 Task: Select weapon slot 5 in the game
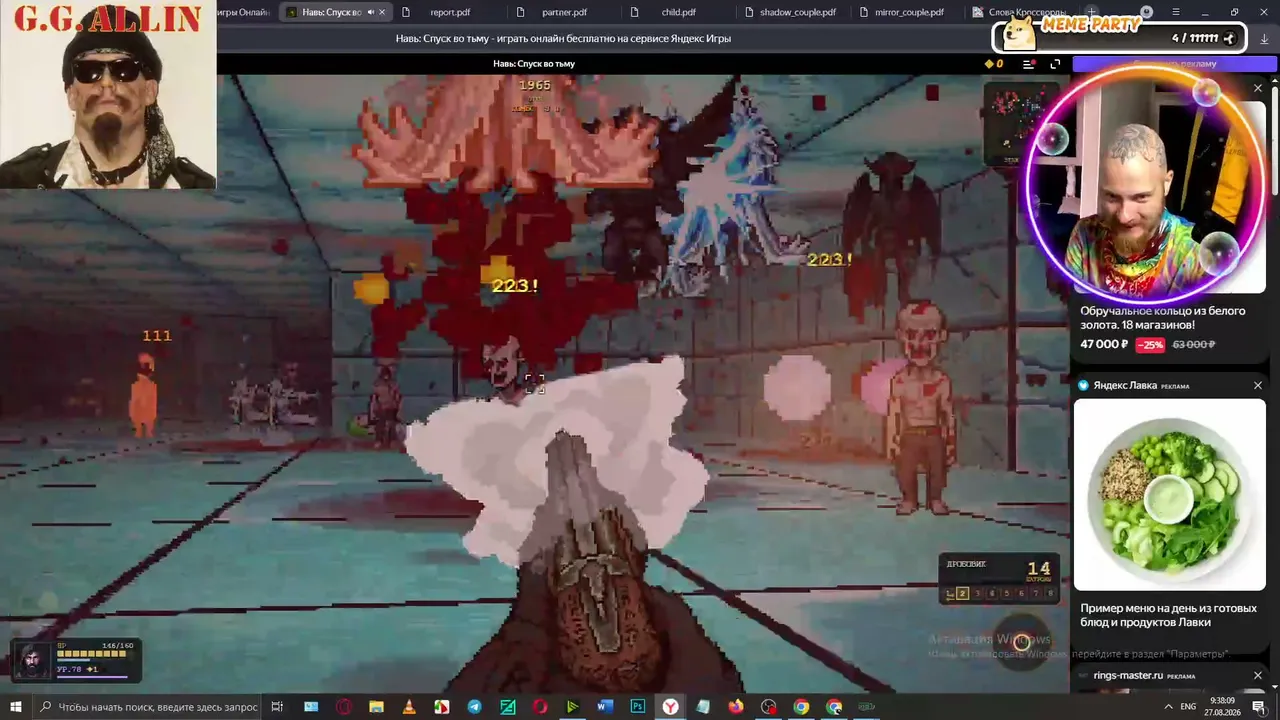point(1006,594)
